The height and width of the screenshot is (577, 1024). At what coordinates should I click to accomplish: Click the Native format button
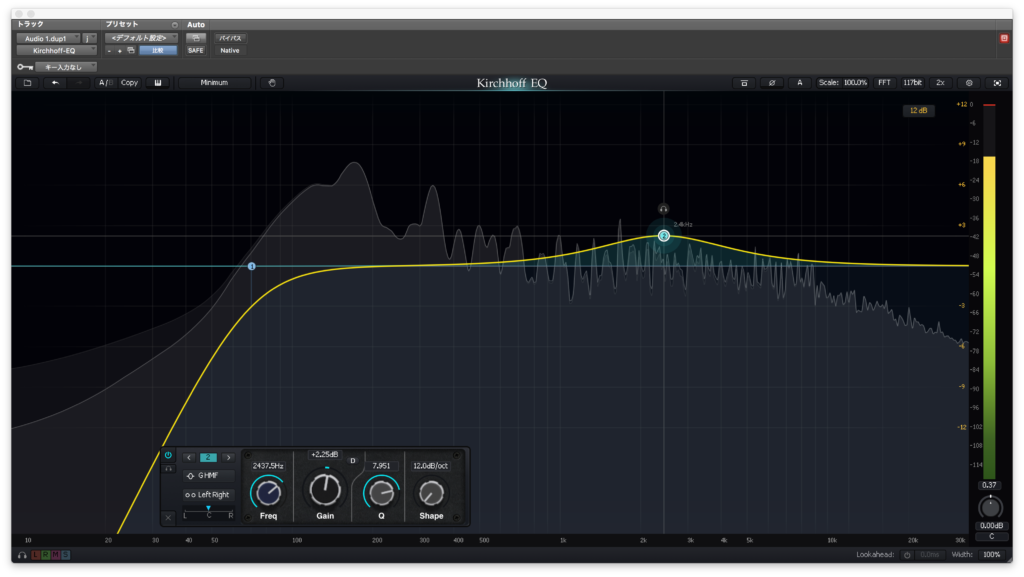point(230,50)
